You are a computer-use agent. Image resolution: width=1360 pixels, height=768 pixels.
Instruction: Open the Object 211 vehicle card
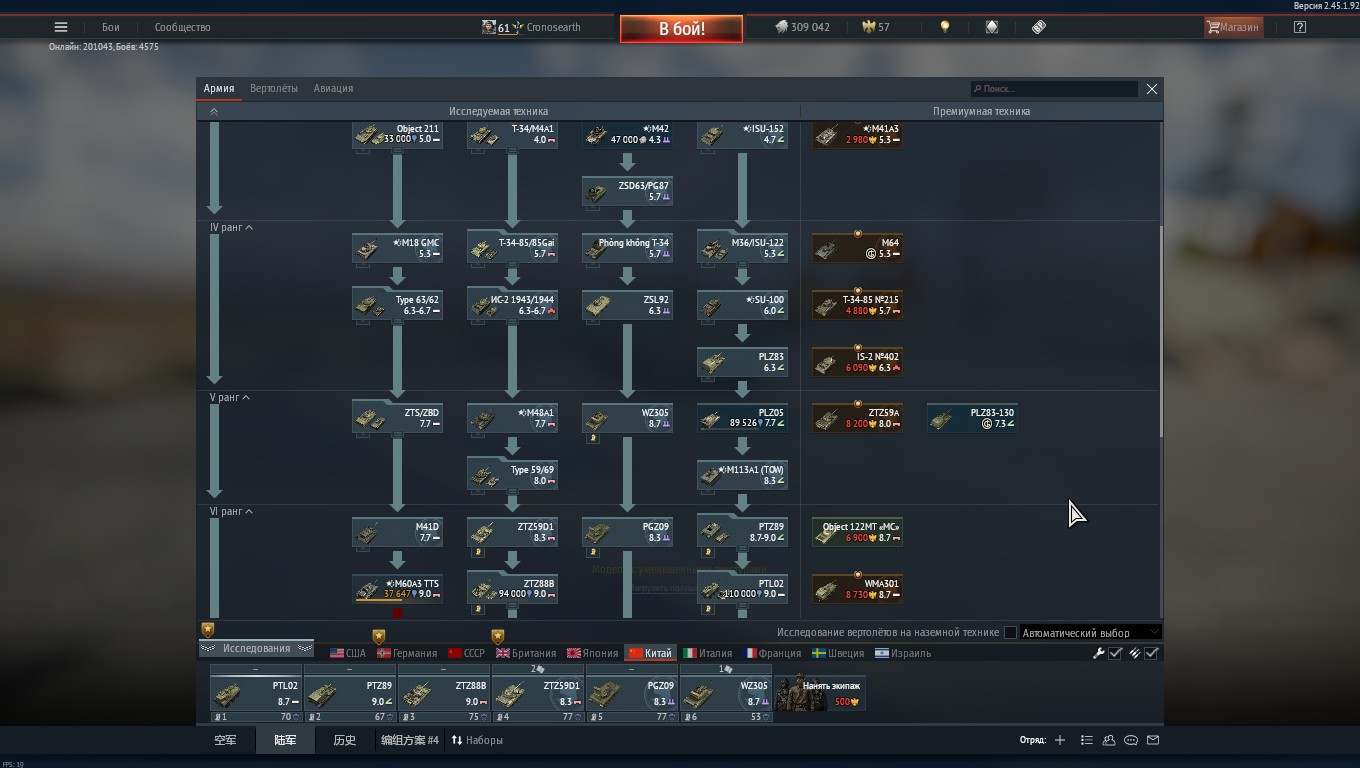[397, 135]
